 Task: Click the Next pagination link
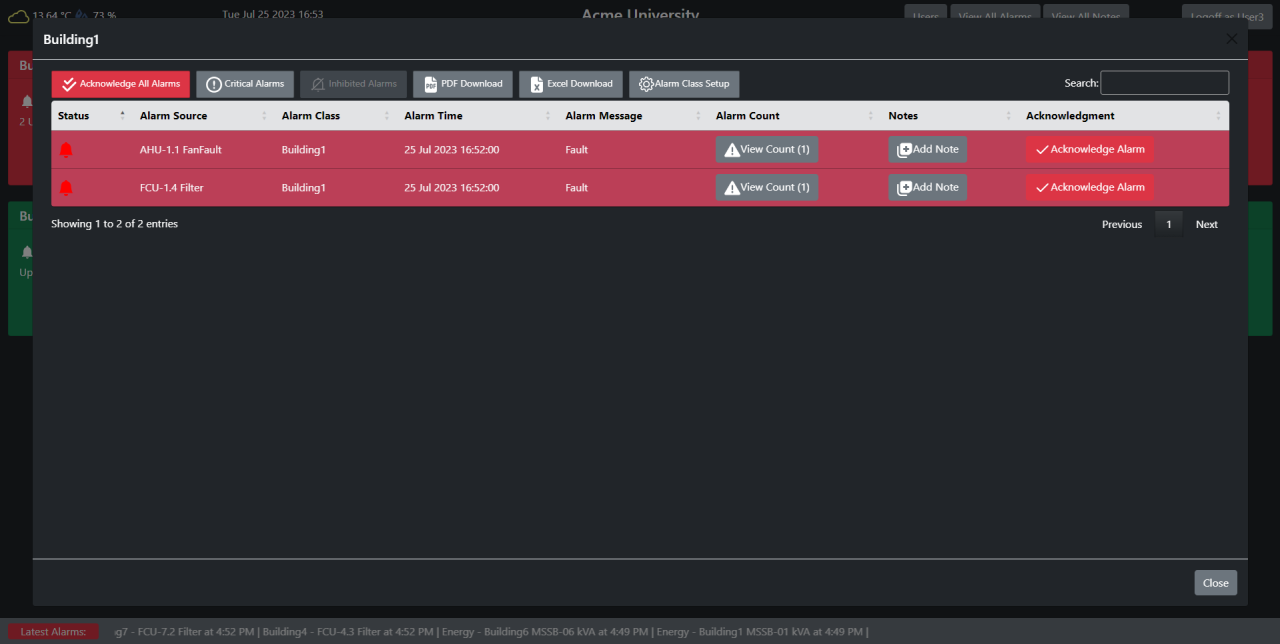(1206, 224)
